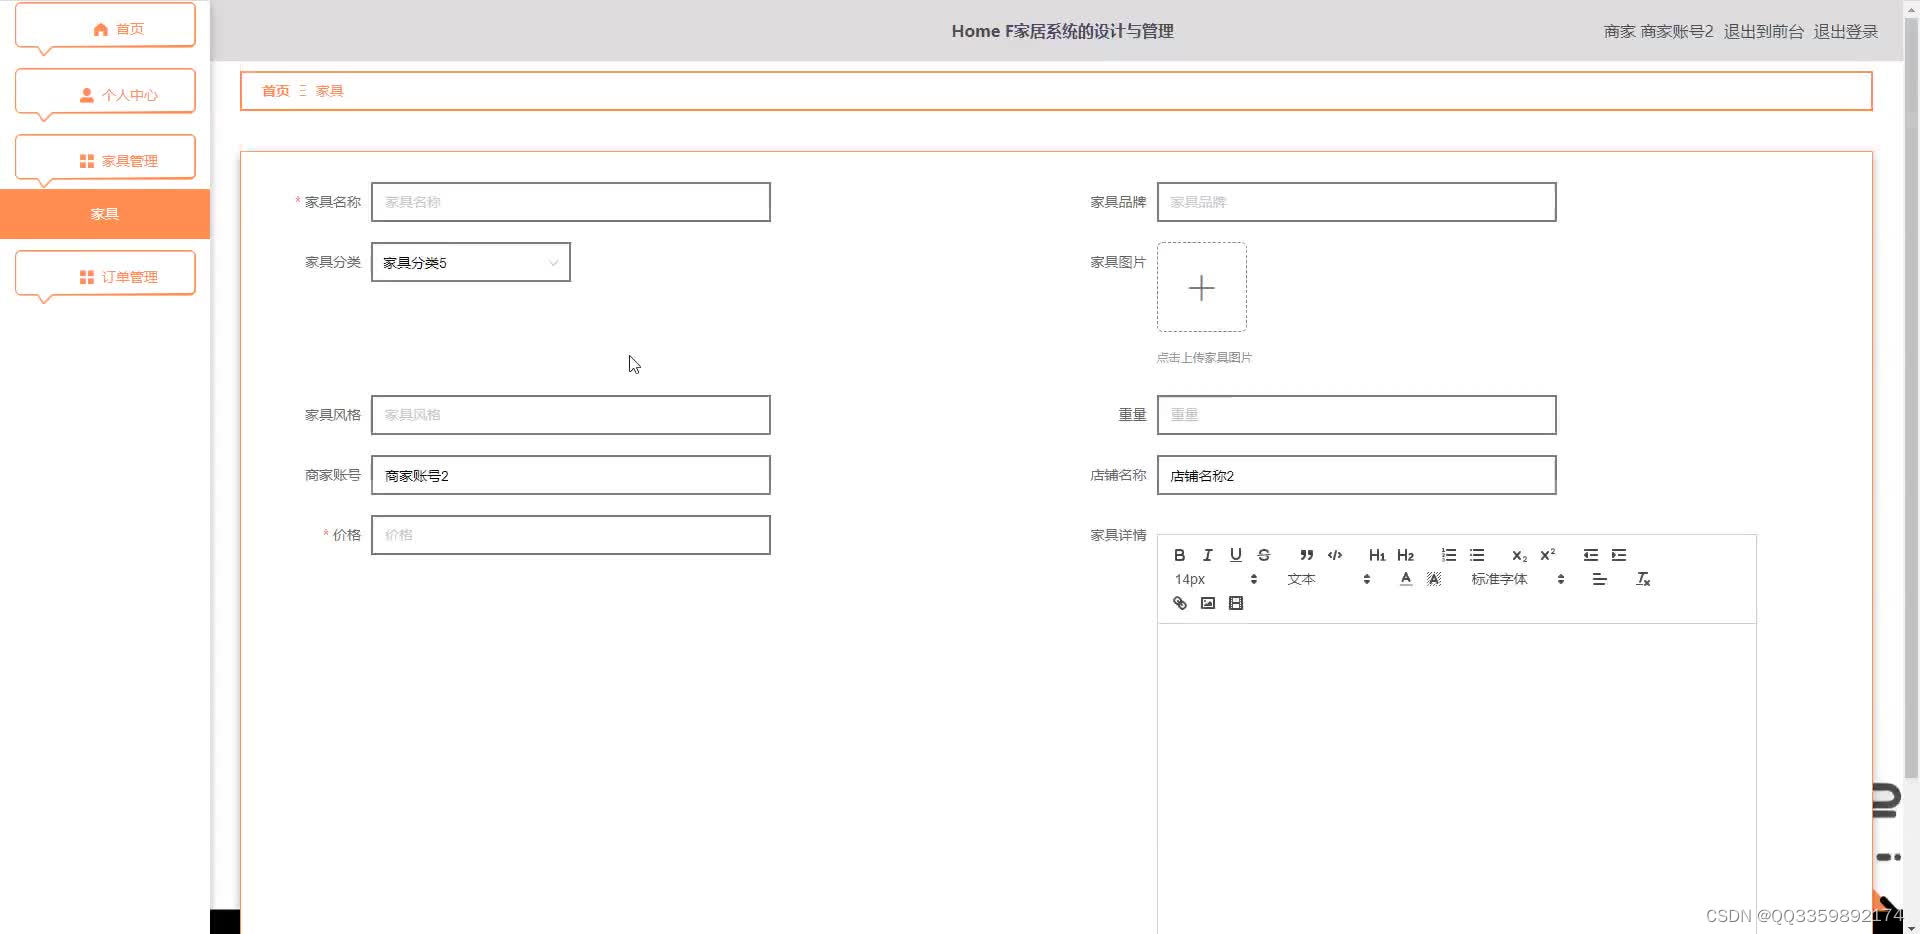
Task: Focus the 商家账号 input field
Action: tap(570, 475)
